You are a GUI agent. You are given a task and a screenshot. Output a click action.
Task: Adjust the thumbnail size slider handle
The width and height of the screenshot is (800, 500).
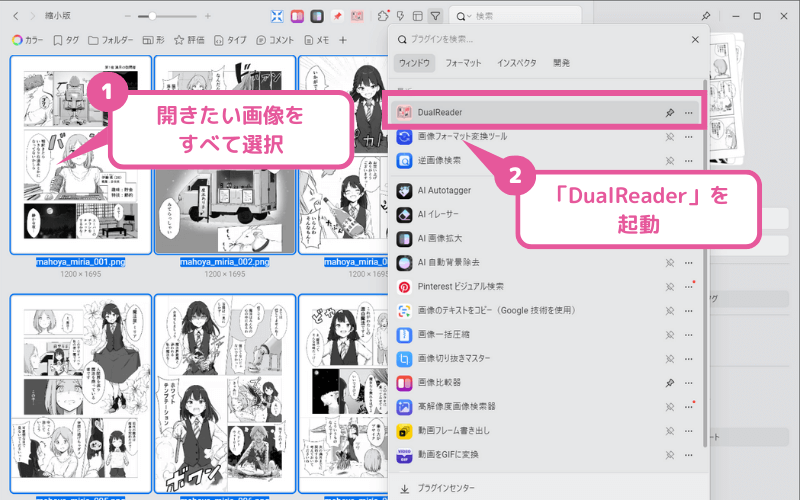click(x=152, y=16)
